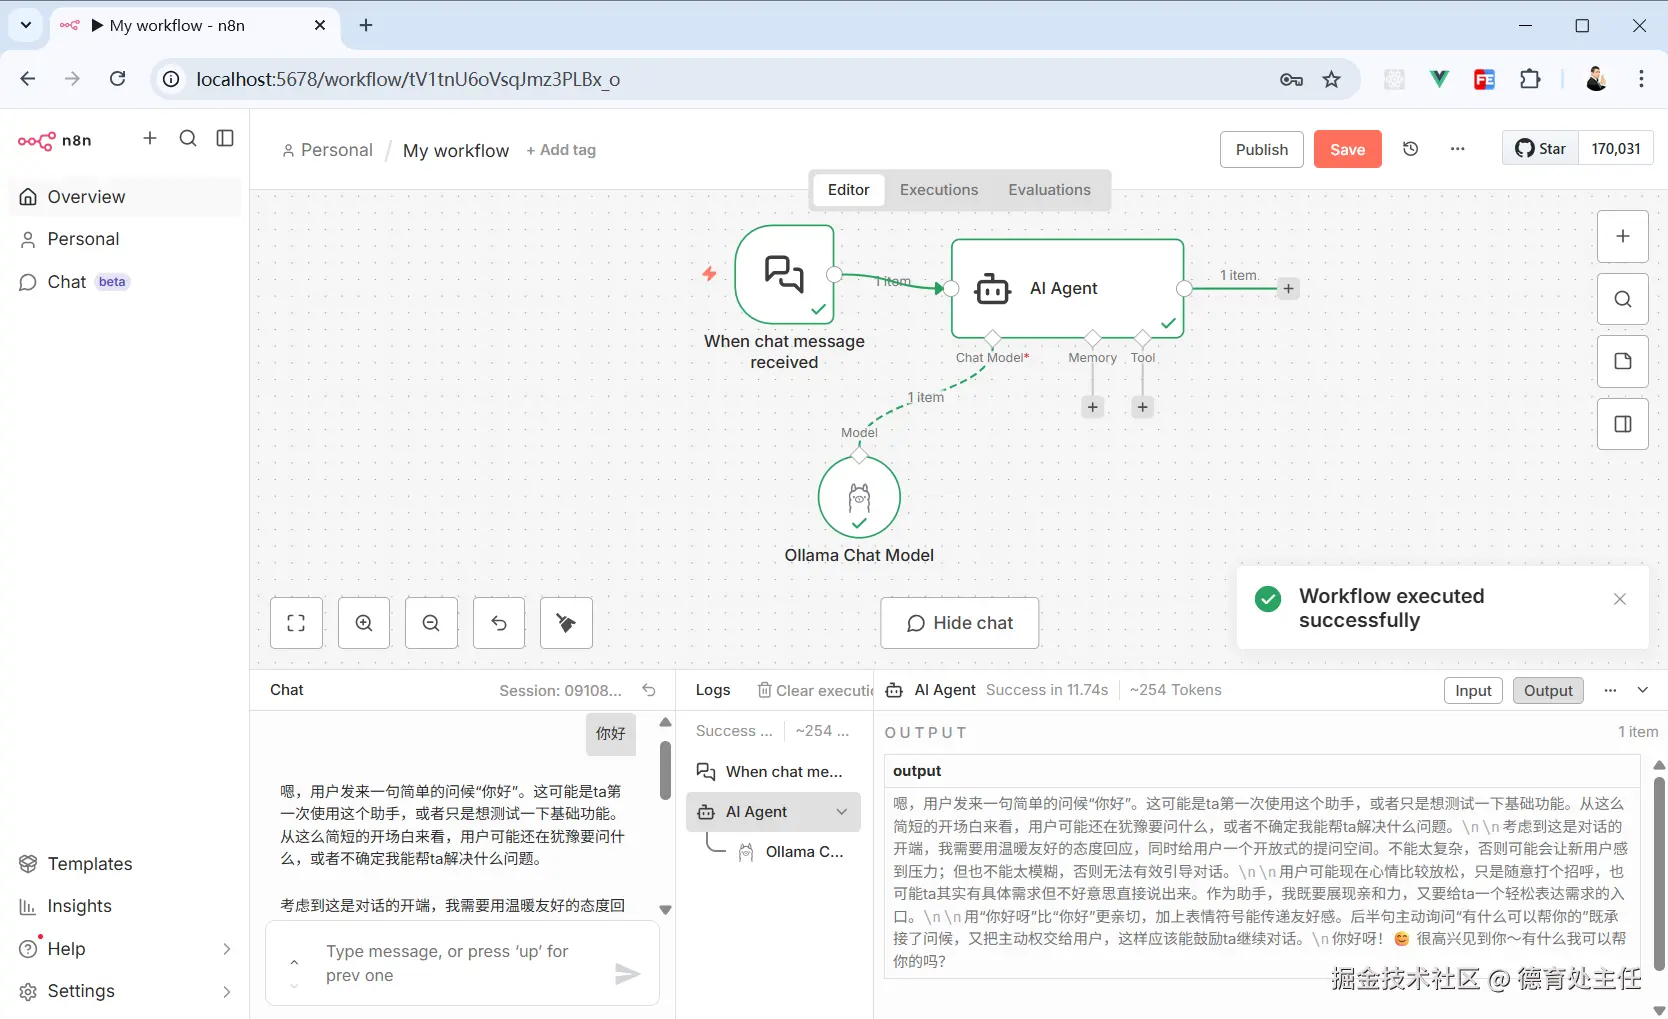Click the Publish button
Viewport: 1668px width, 1019px height.
click(x=1262, y=149)
